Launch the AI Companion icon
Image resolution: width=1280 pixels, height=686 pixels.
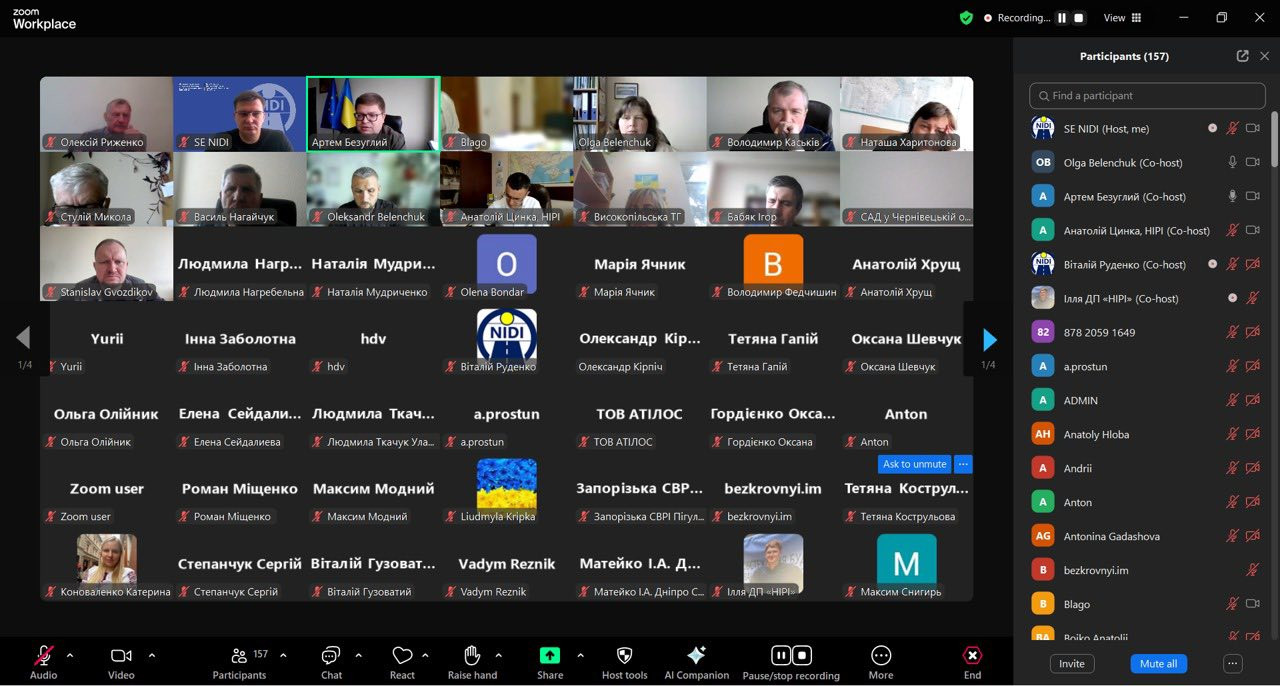click(x=696, y=655)
